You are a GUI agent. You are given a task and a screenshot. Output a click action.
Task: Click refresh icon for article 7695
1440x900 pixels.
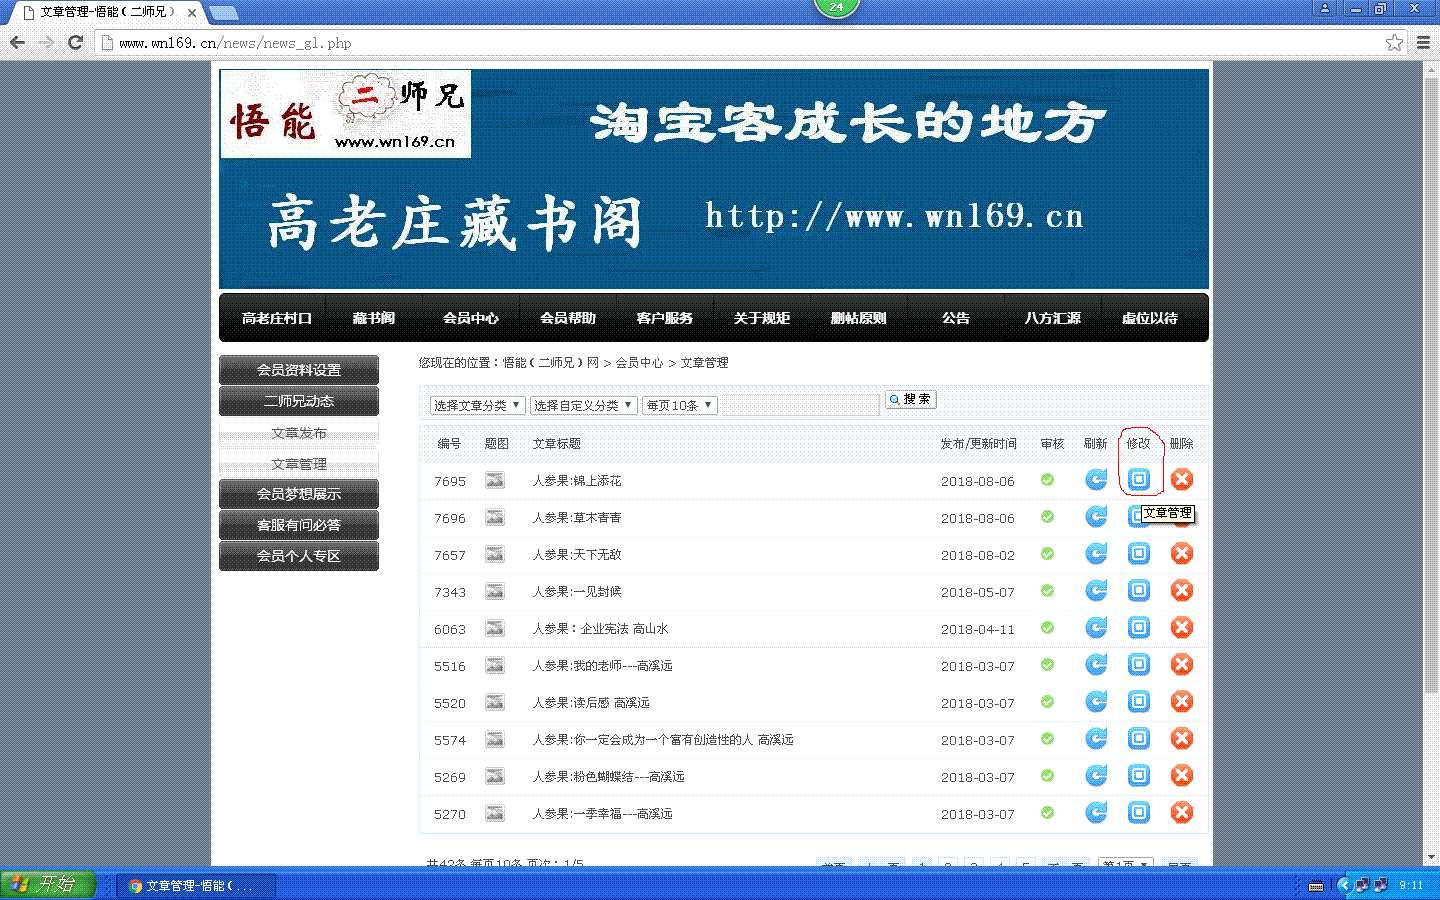pos(1096,480)
